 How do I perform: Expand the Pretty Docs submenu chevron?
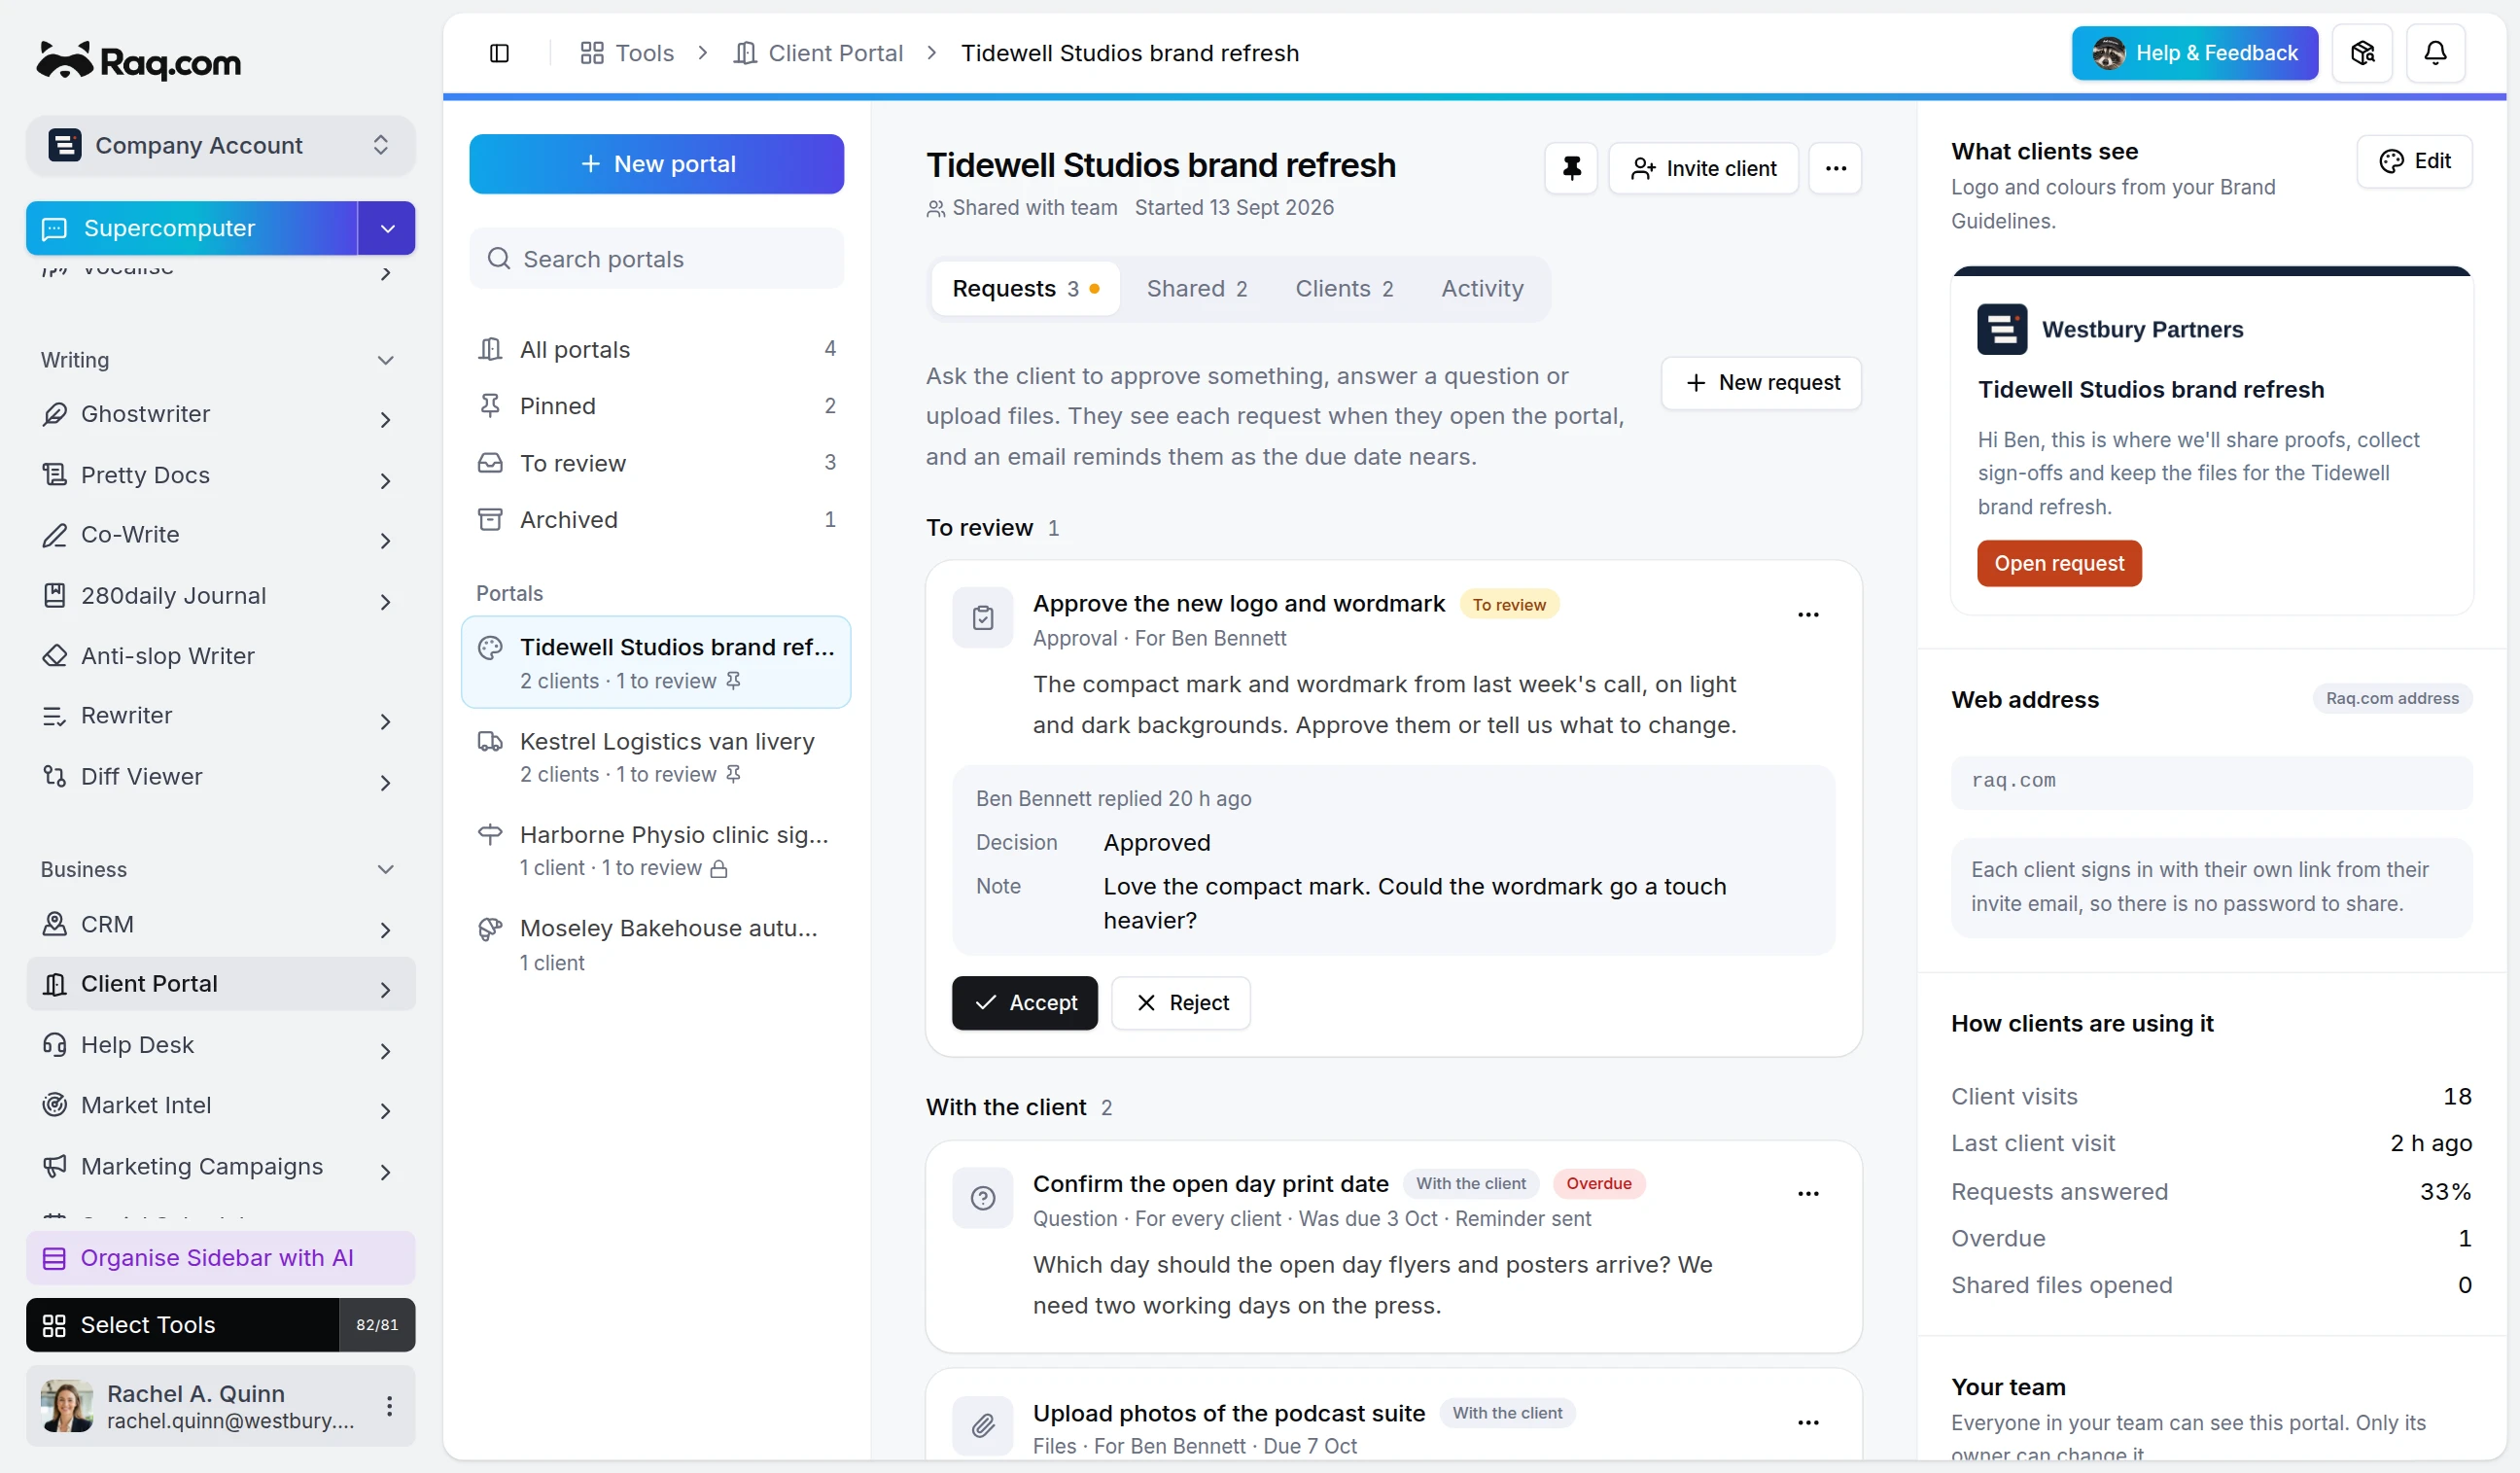tap(385, 481)
